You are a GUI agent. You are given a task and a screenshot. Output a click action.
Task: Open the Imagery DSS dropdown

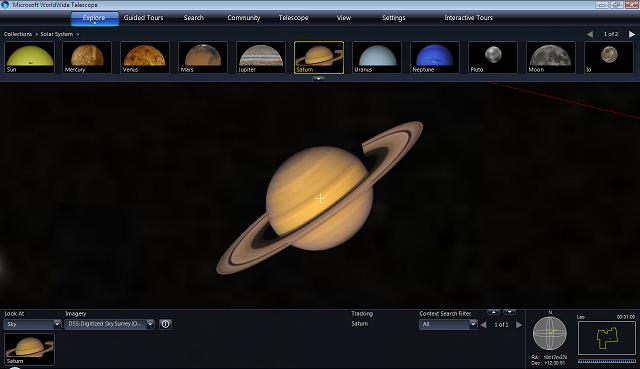click(109, 324)
